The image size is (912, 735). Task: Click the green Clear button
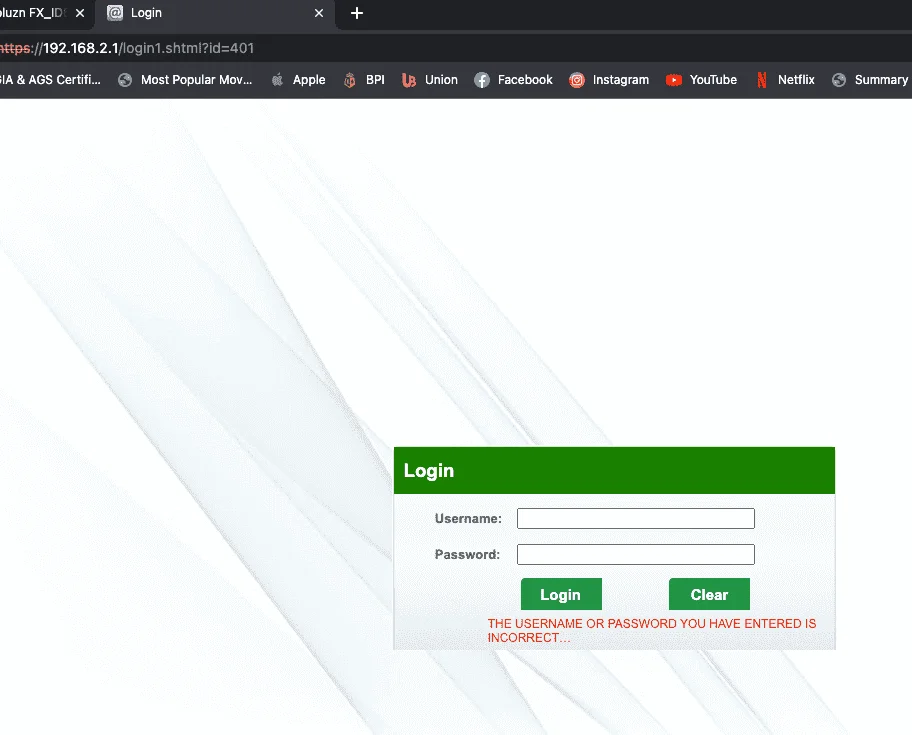(709, 594)
